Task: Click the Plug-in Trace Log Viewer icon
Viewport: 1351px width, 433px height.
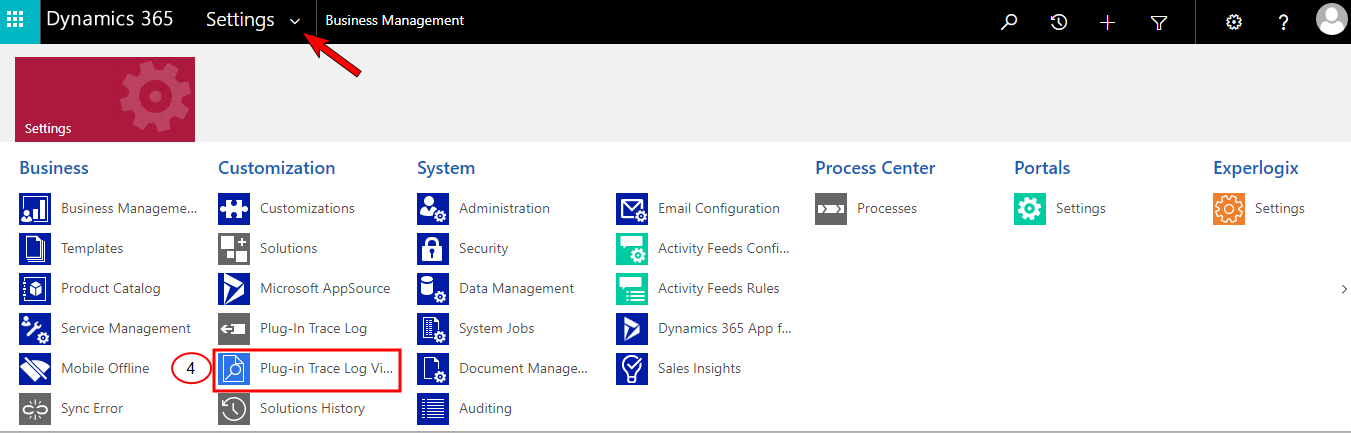Action: [x=234, y=369]
